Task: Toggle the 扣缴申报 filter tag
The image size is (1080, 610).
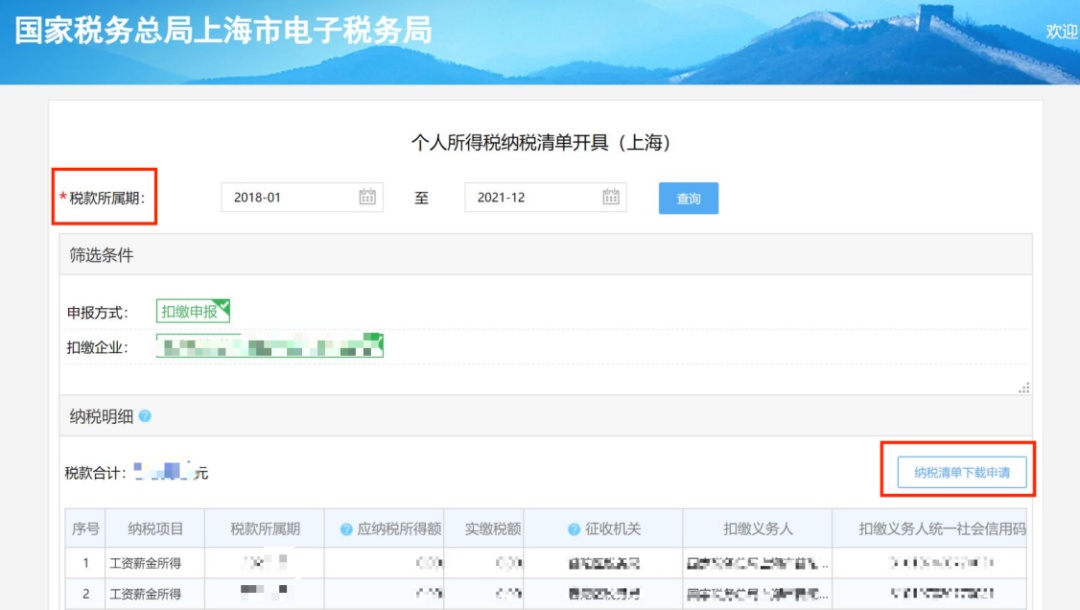Action: [x=192, y=311]
